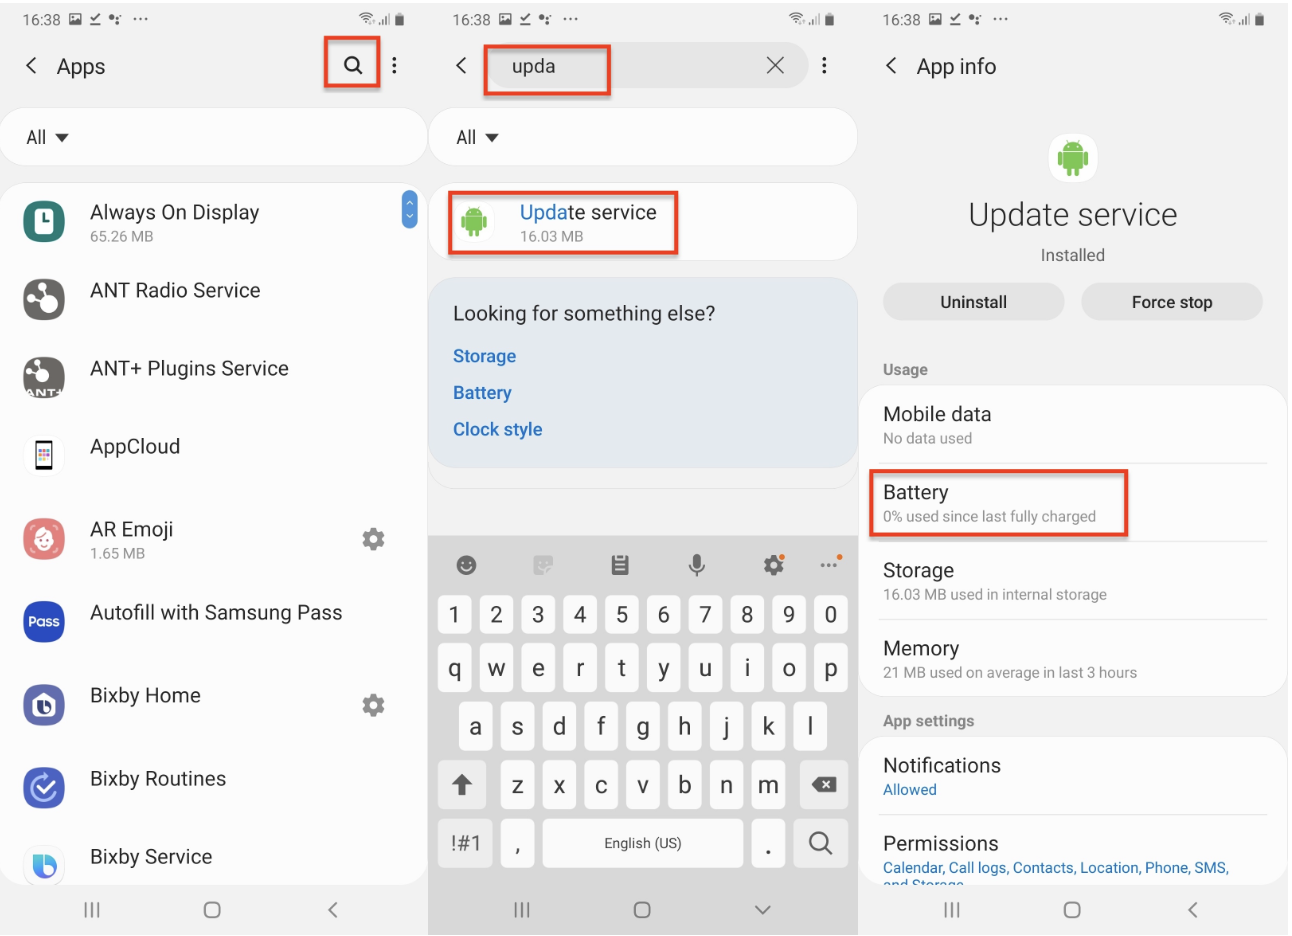Viewport: 1292px width, 936px height.
Task: Grab the fast scroll handle in Apps list
Action: click(409, 209)
